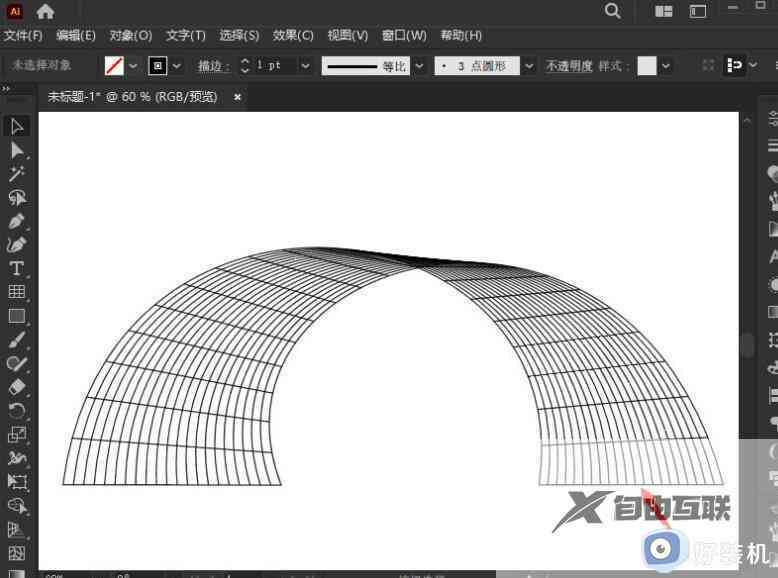Select the Magic Wand tool
Screen dimensions: 778x578
click(17, 174)
